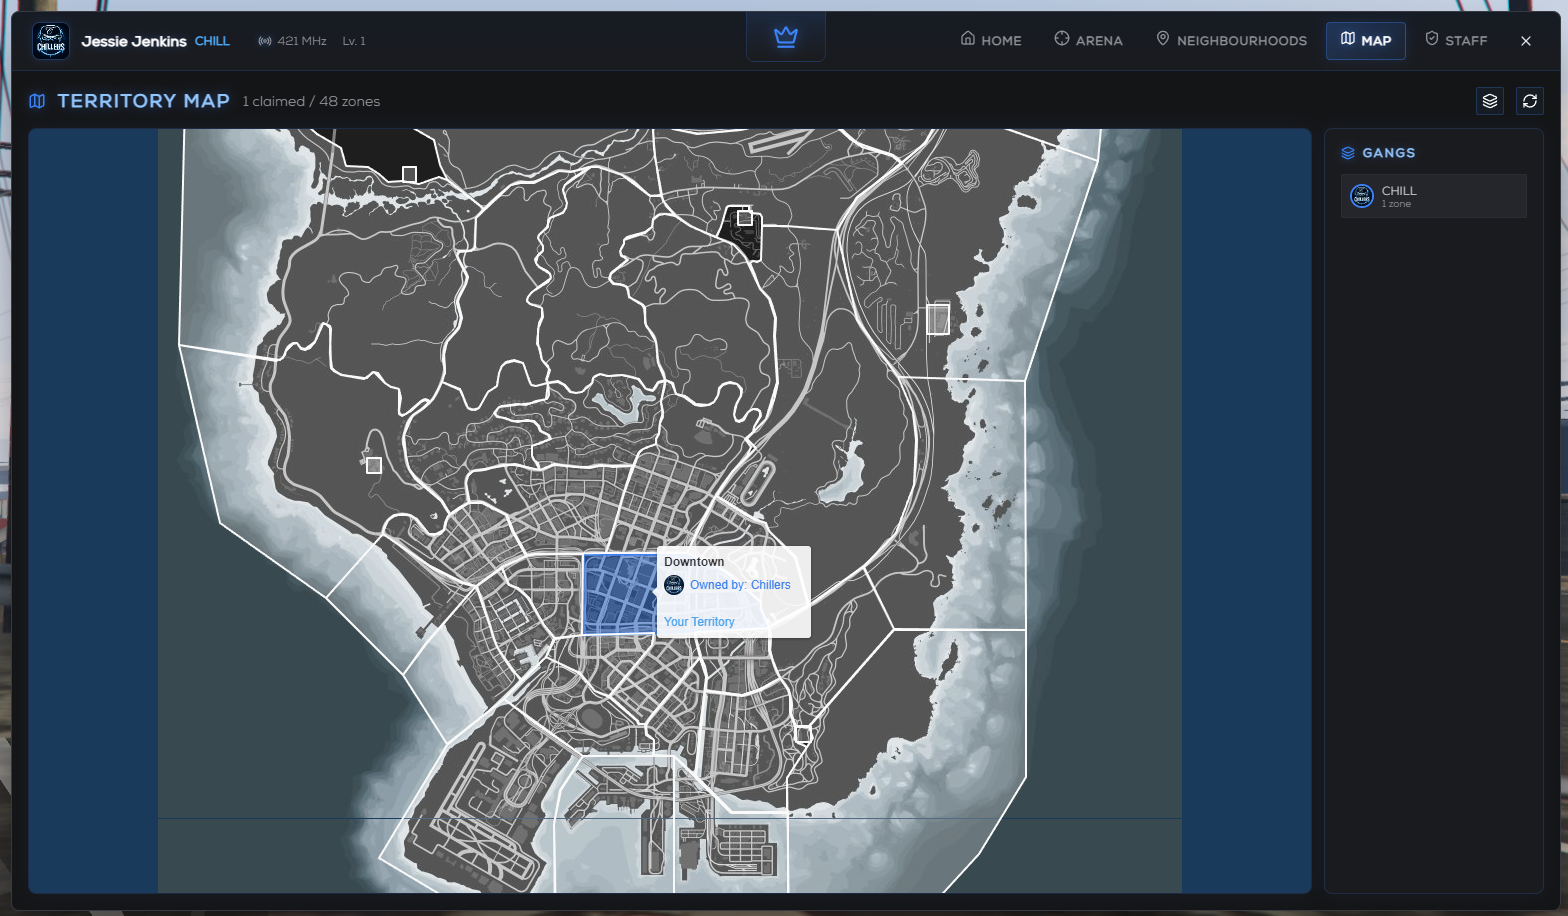Go to the HOME tab
This screenshot has width=1568, height=916.
pyautogui.click(x=991, y=40)
